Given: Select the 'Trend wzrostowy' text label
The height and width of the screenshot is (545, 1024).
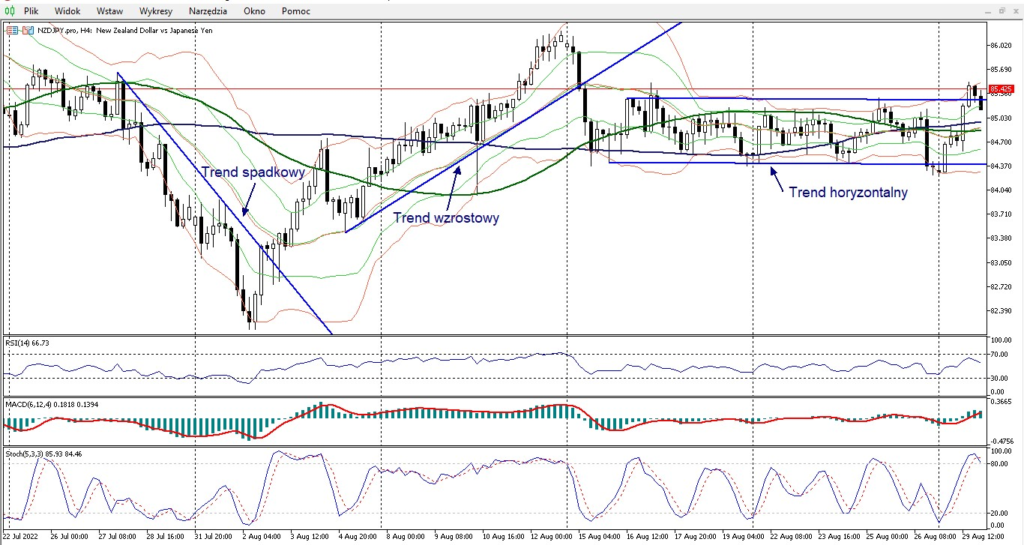Looking at the screenshot, I should [445, 216].
